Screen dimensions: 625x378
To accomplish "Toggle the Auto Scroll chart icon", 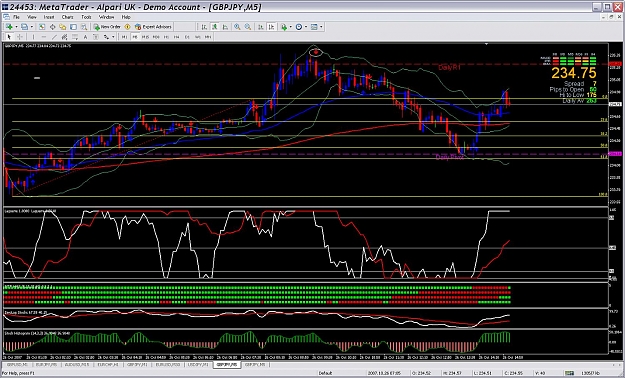I will (x=261, y=27).
